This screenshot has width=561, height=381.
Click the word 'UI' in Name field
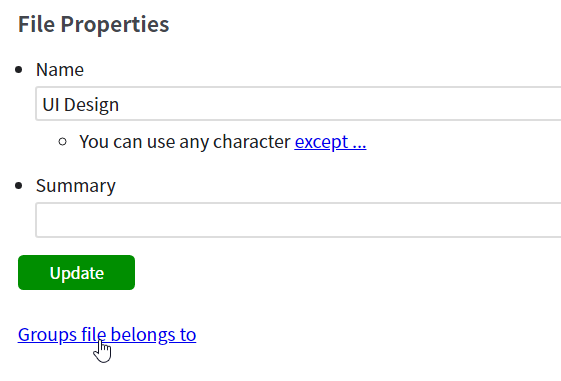(50, 104)
